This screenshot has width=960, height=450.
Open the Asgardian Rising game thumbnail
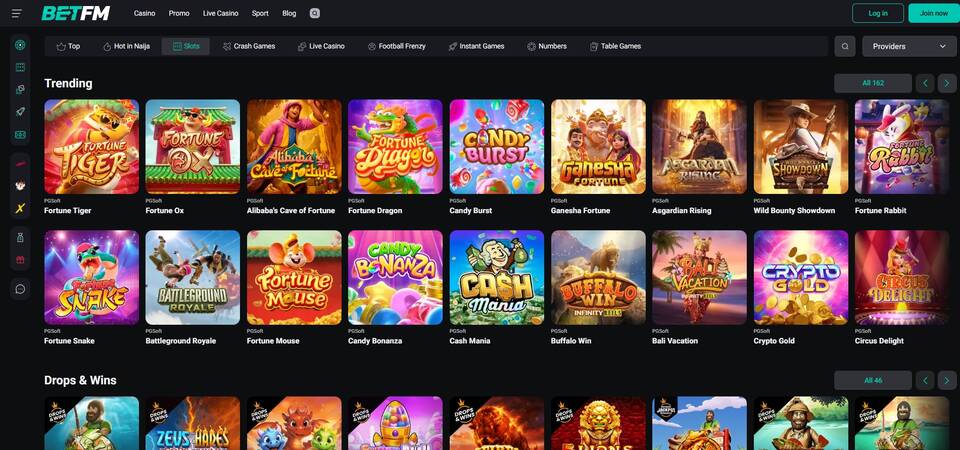(700, 147)
